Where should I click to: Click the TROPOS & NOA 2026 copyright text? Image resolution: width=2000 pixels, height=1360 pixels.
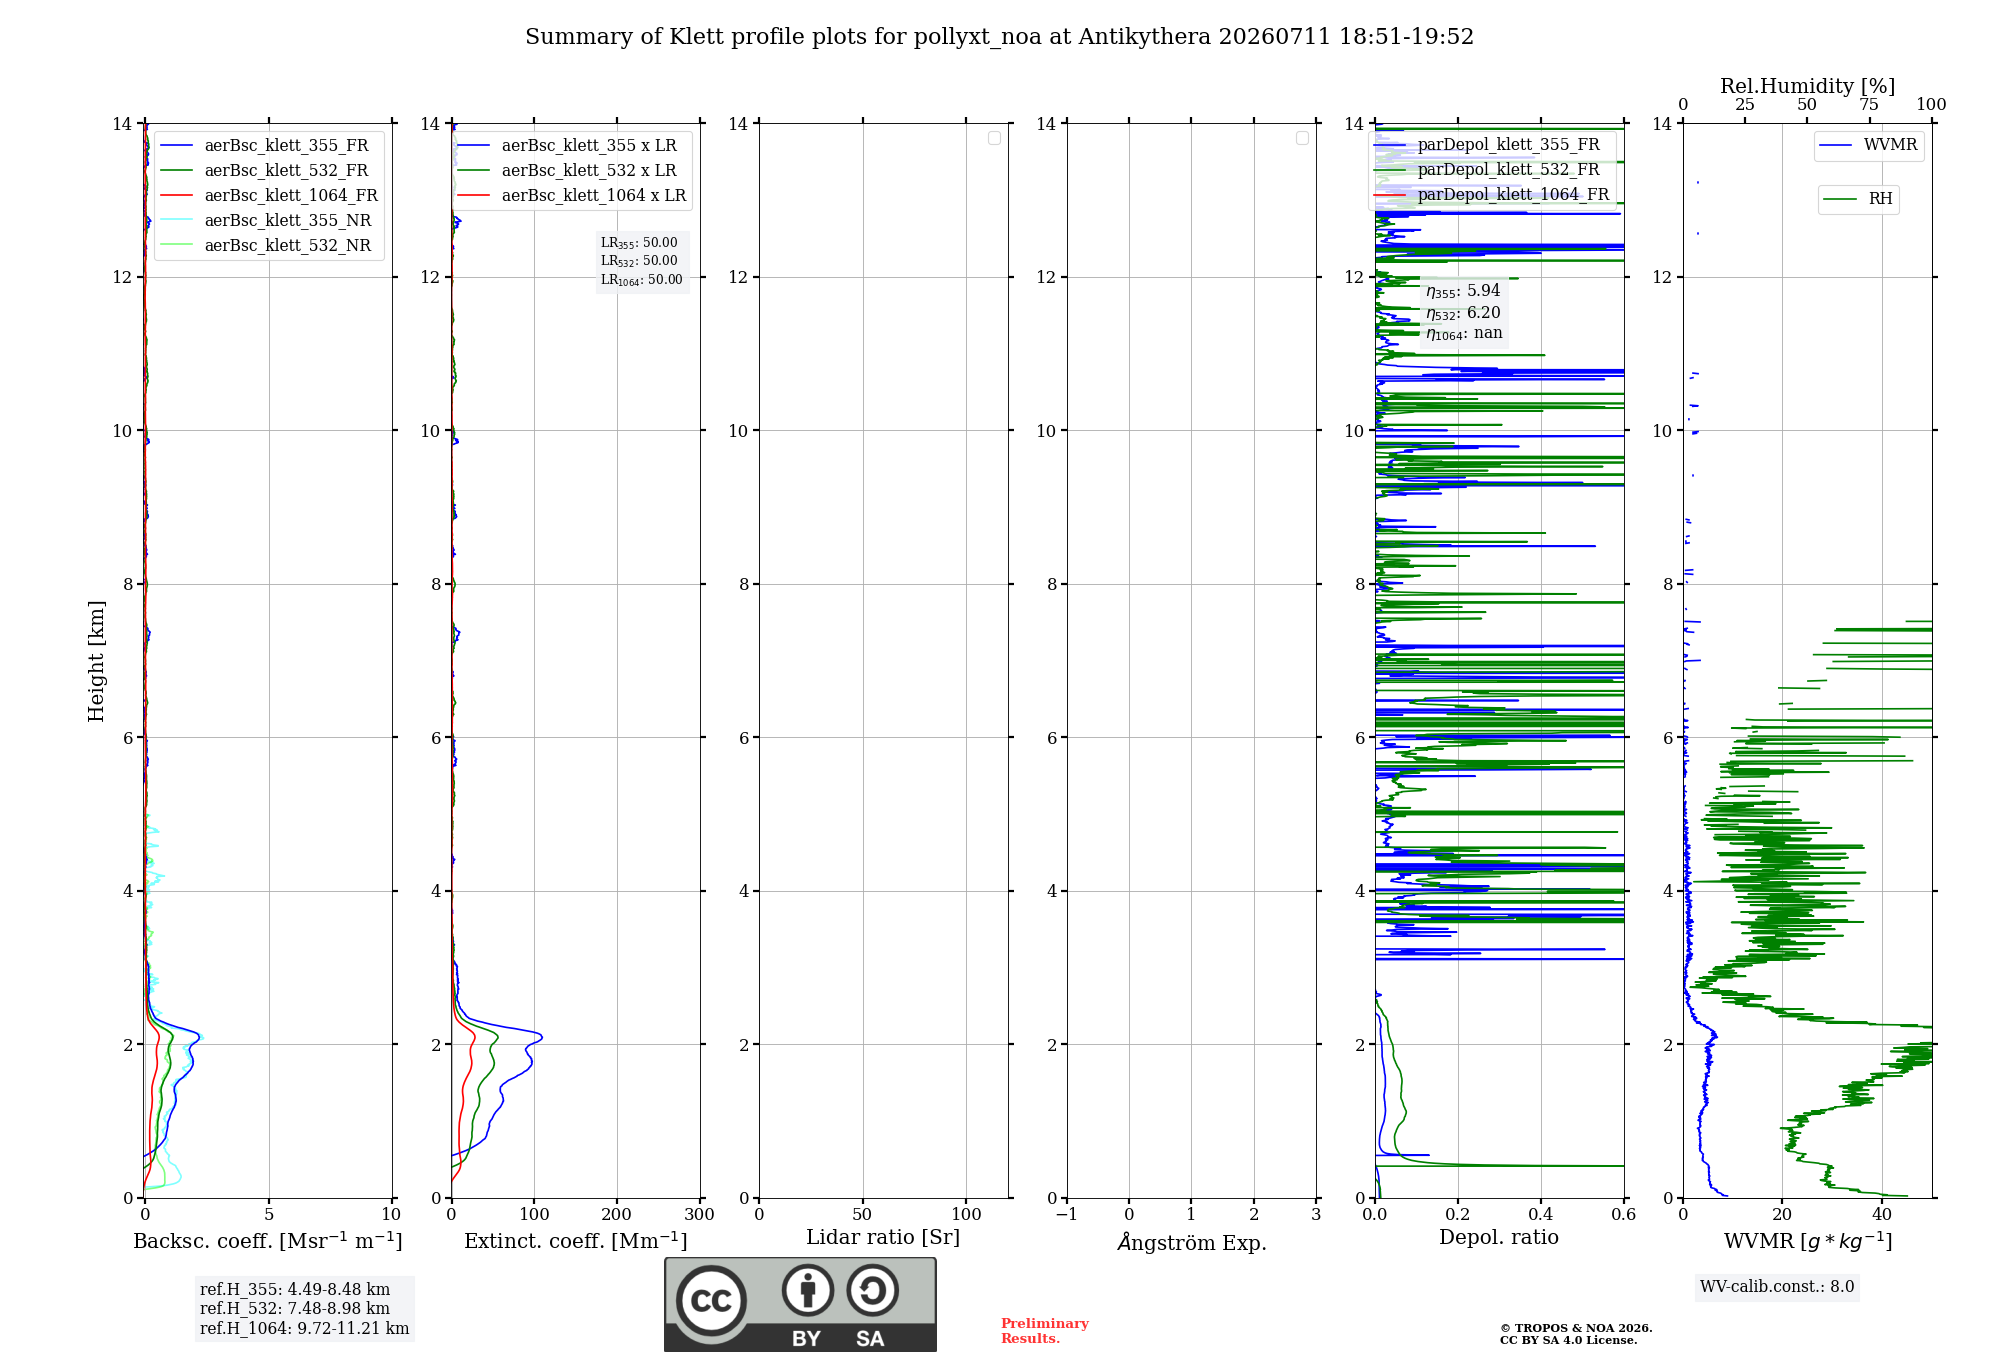click(x=1576, y=1328)
